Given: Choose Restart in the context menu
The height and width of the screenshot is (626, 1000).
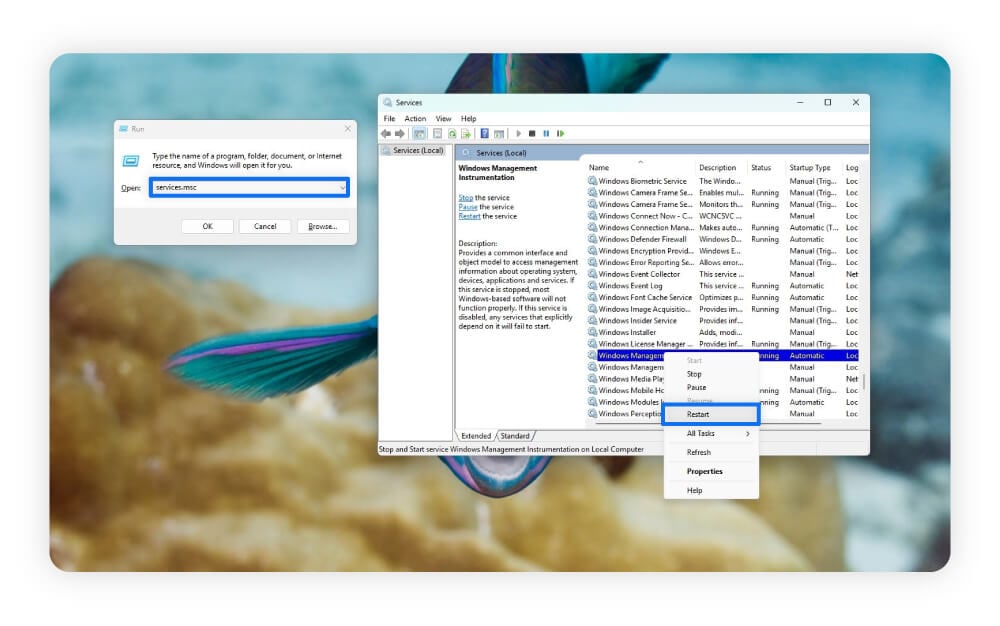Looking at the screenshot, I should (711, 414).
